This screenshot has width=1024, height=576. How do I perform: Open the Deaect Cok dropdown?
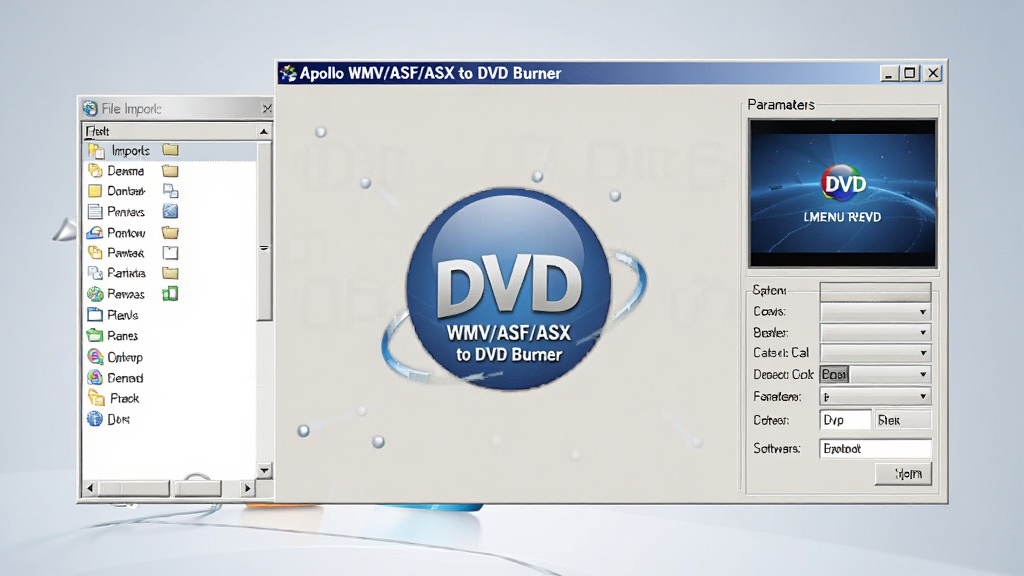tap(875, 374)
